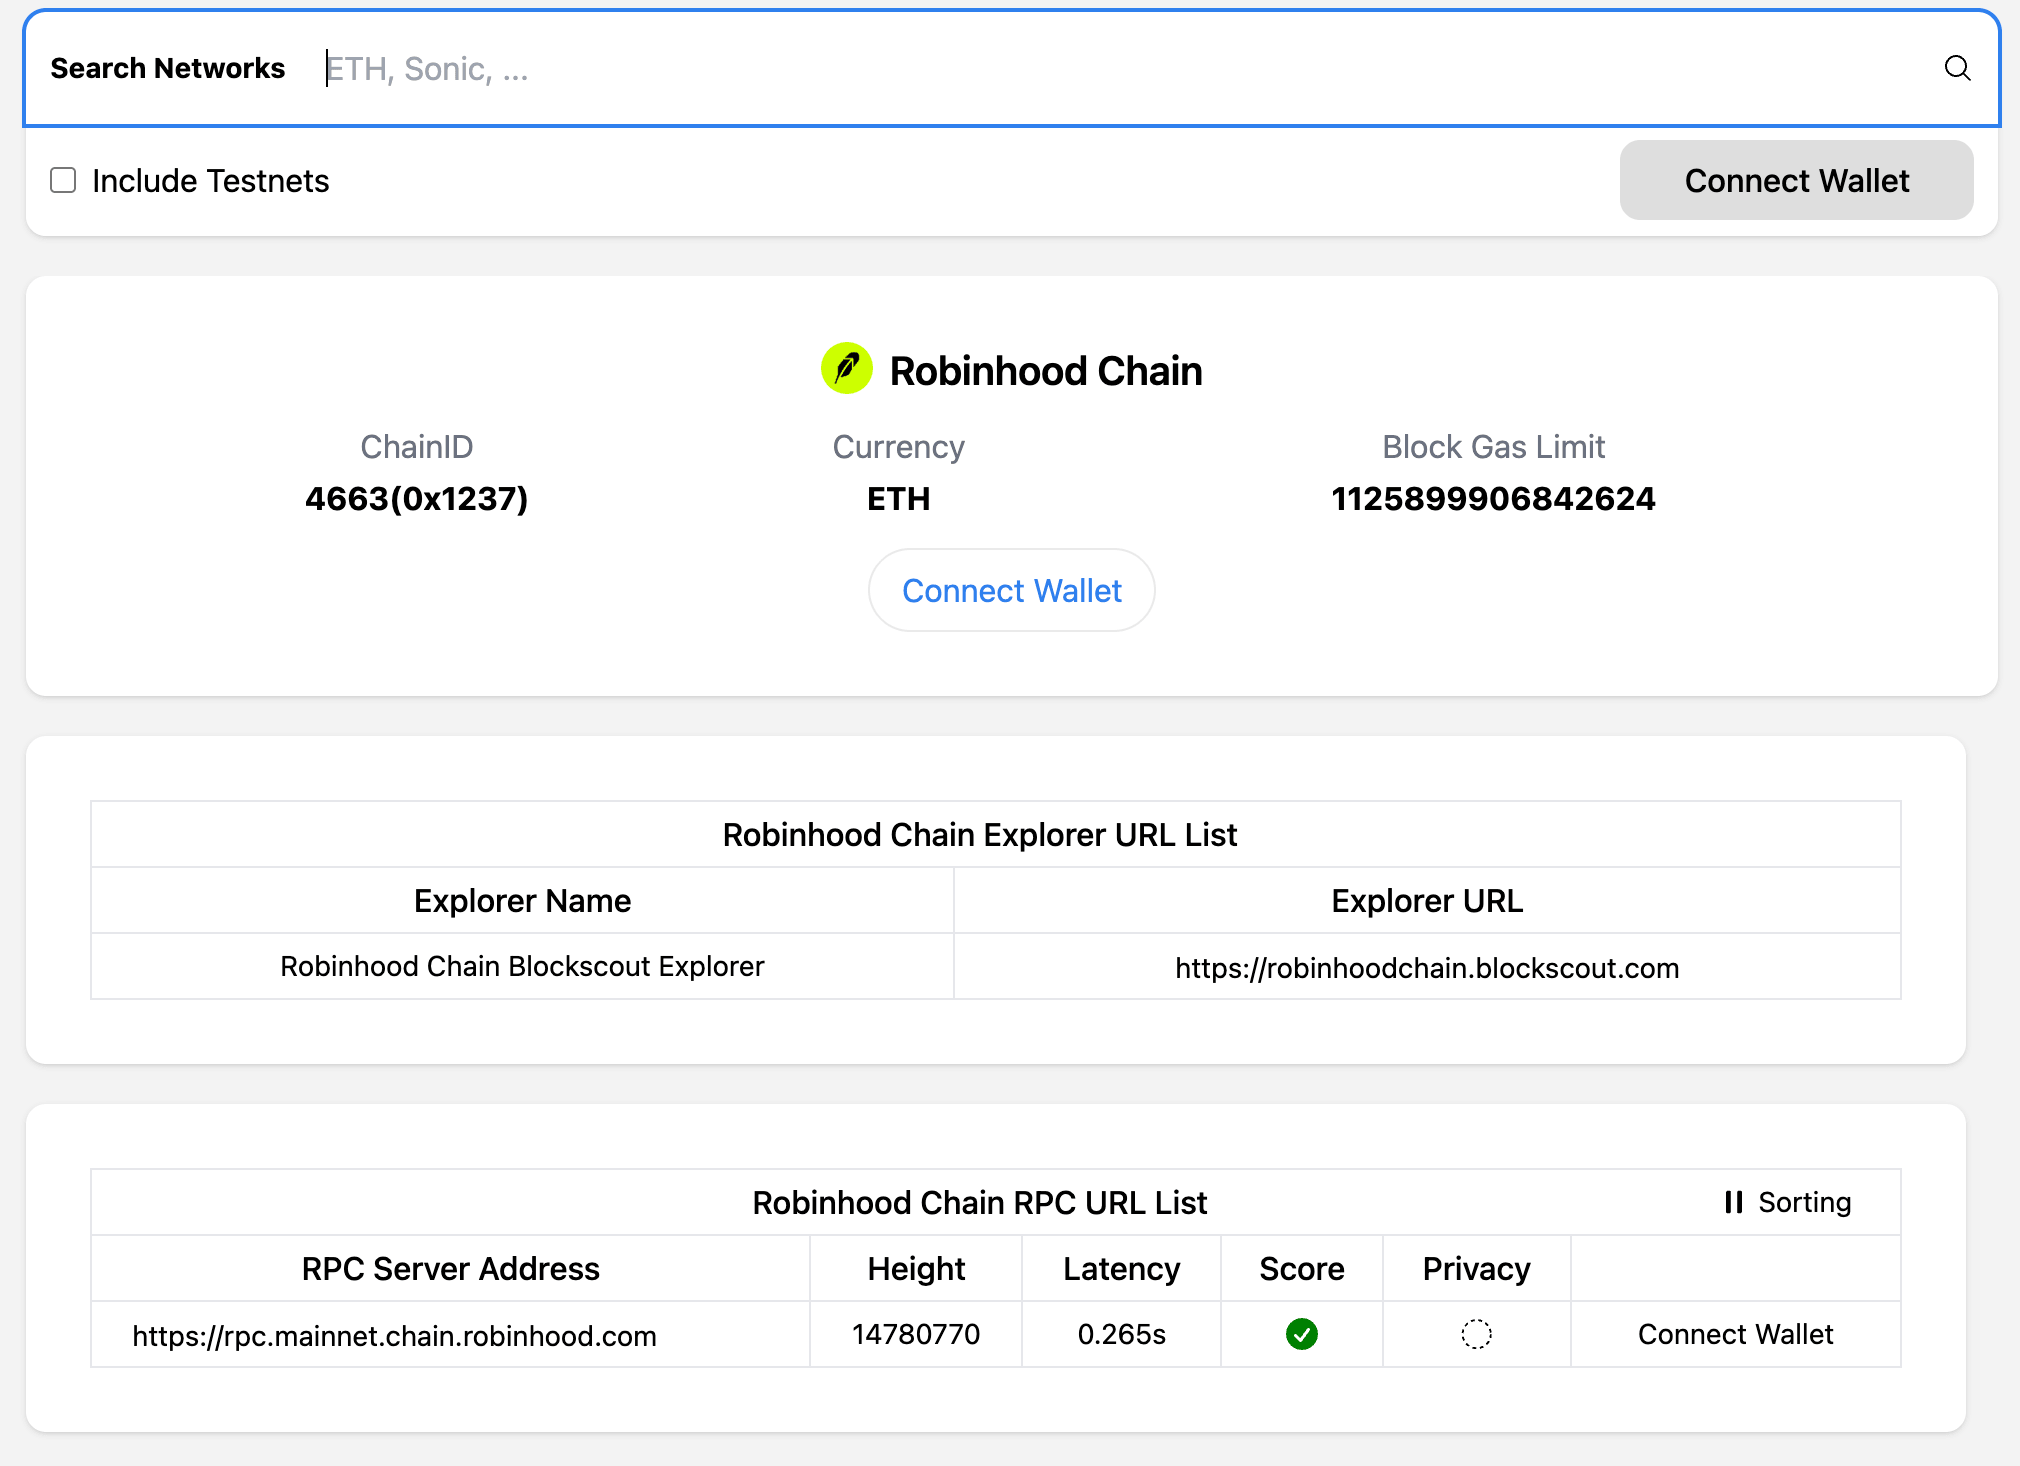
Task: Click the pause icon beside Sorting
Action: coord(1733,1202)
